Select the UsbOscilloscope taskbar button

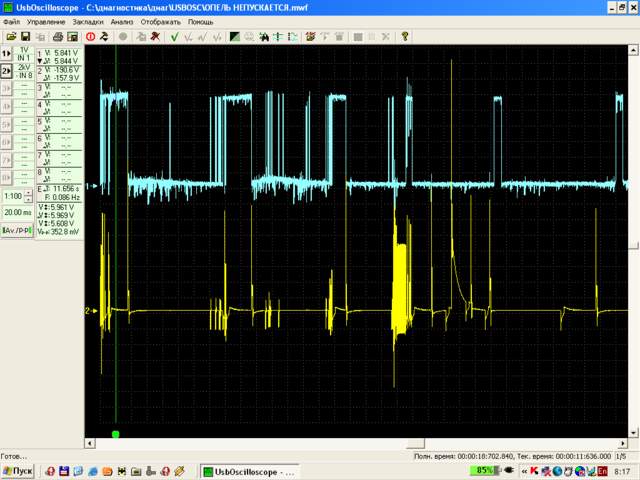click(x=250, y=472)
